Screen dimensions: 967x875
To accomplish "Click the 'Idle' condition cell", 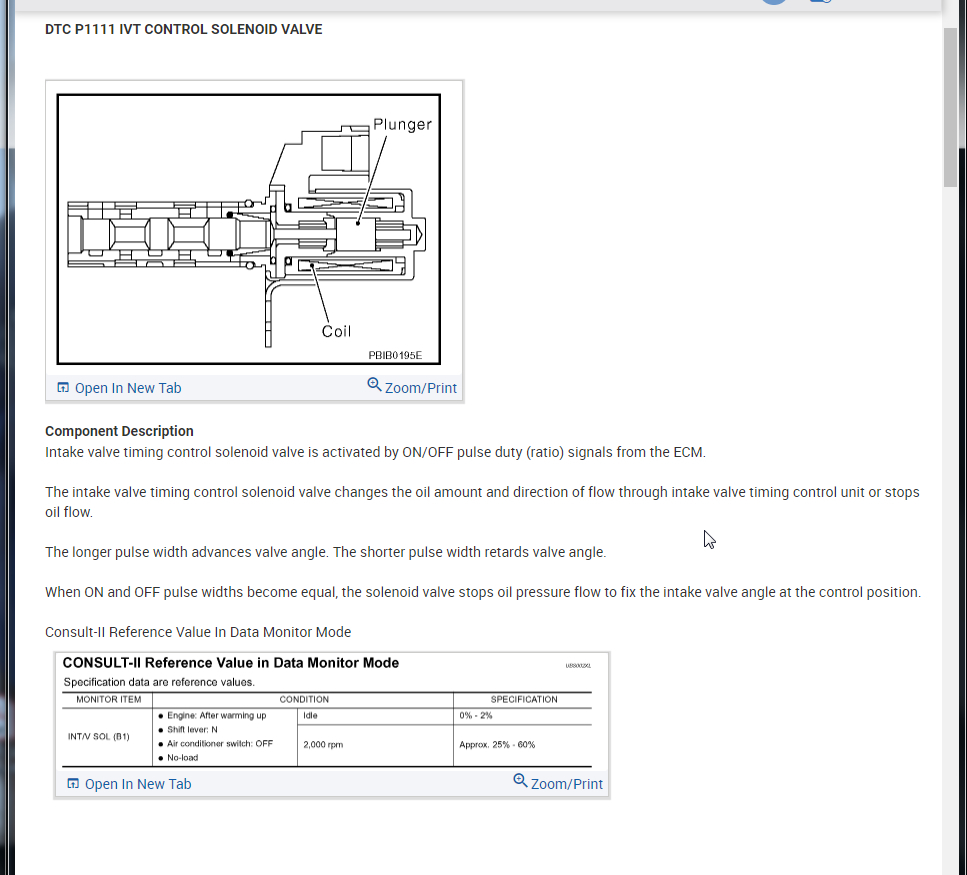I will pyautogui.click(x=310, y=715).
